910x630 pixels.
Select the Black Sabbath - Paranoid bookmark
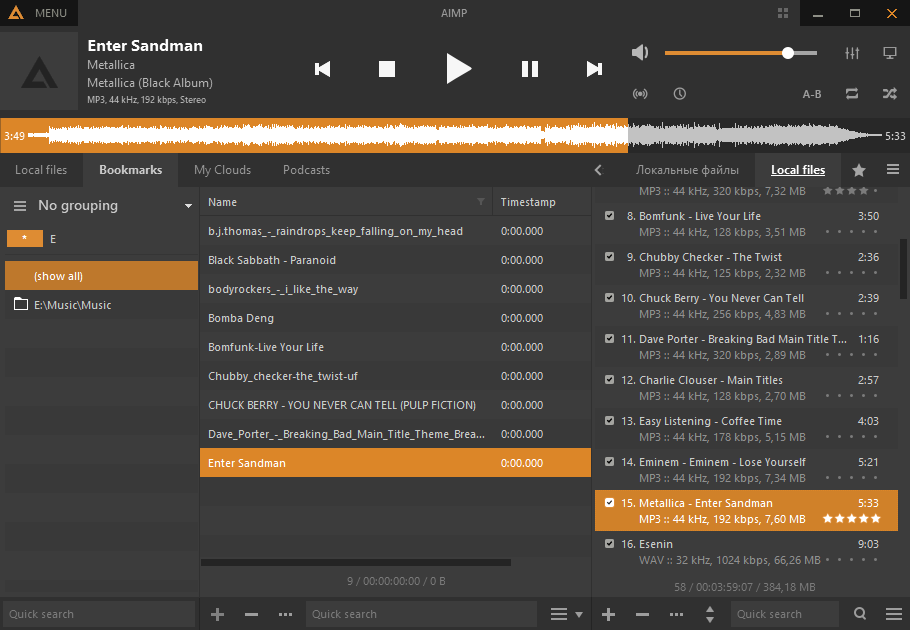(395, 260)
